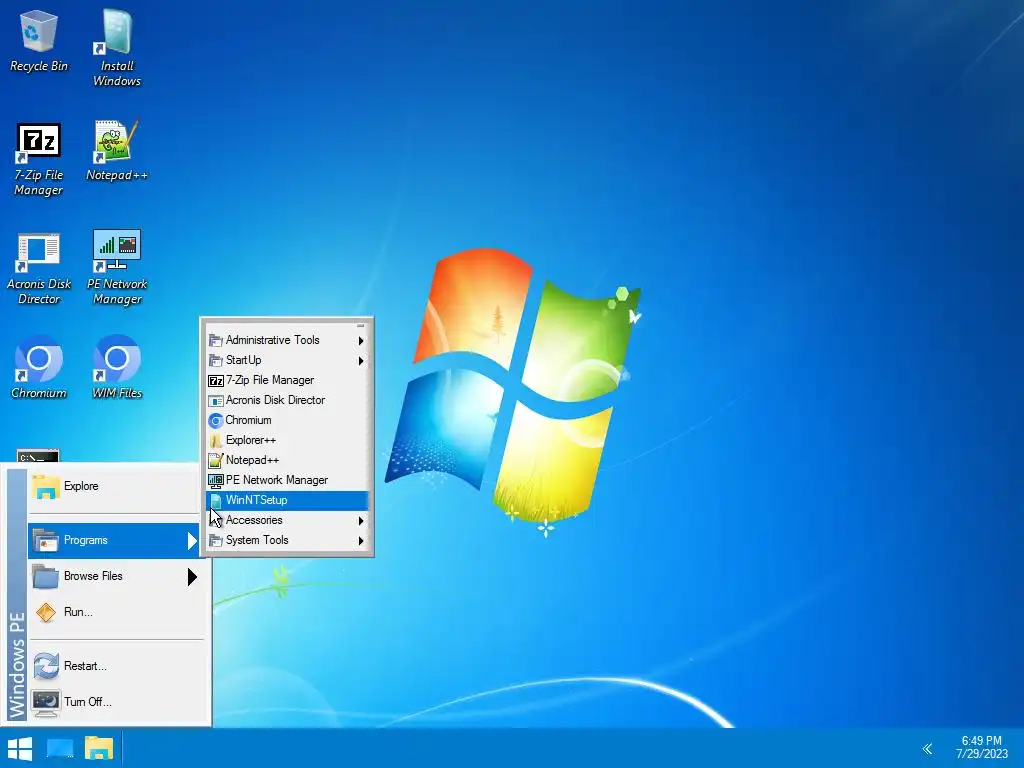
Task: Show hidden tray icons with the double chevron
Action: pyautogui.click(x=927, y=748)
